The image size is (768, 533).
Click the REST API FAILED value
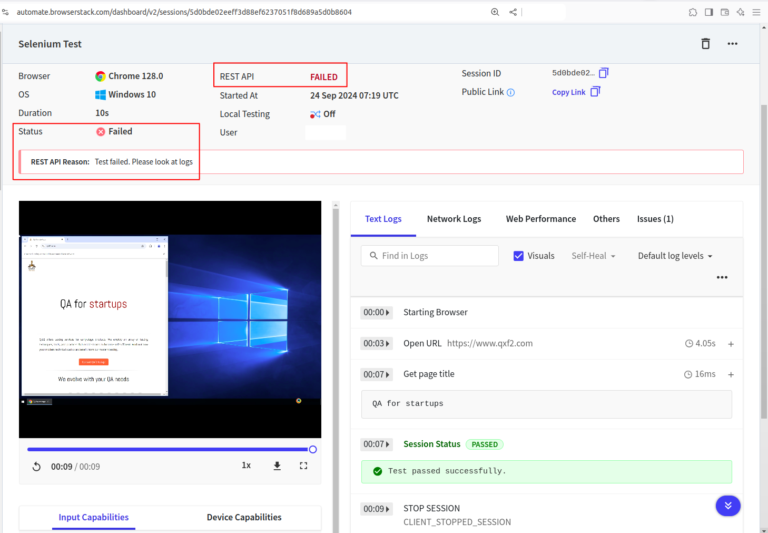point(324,77)
